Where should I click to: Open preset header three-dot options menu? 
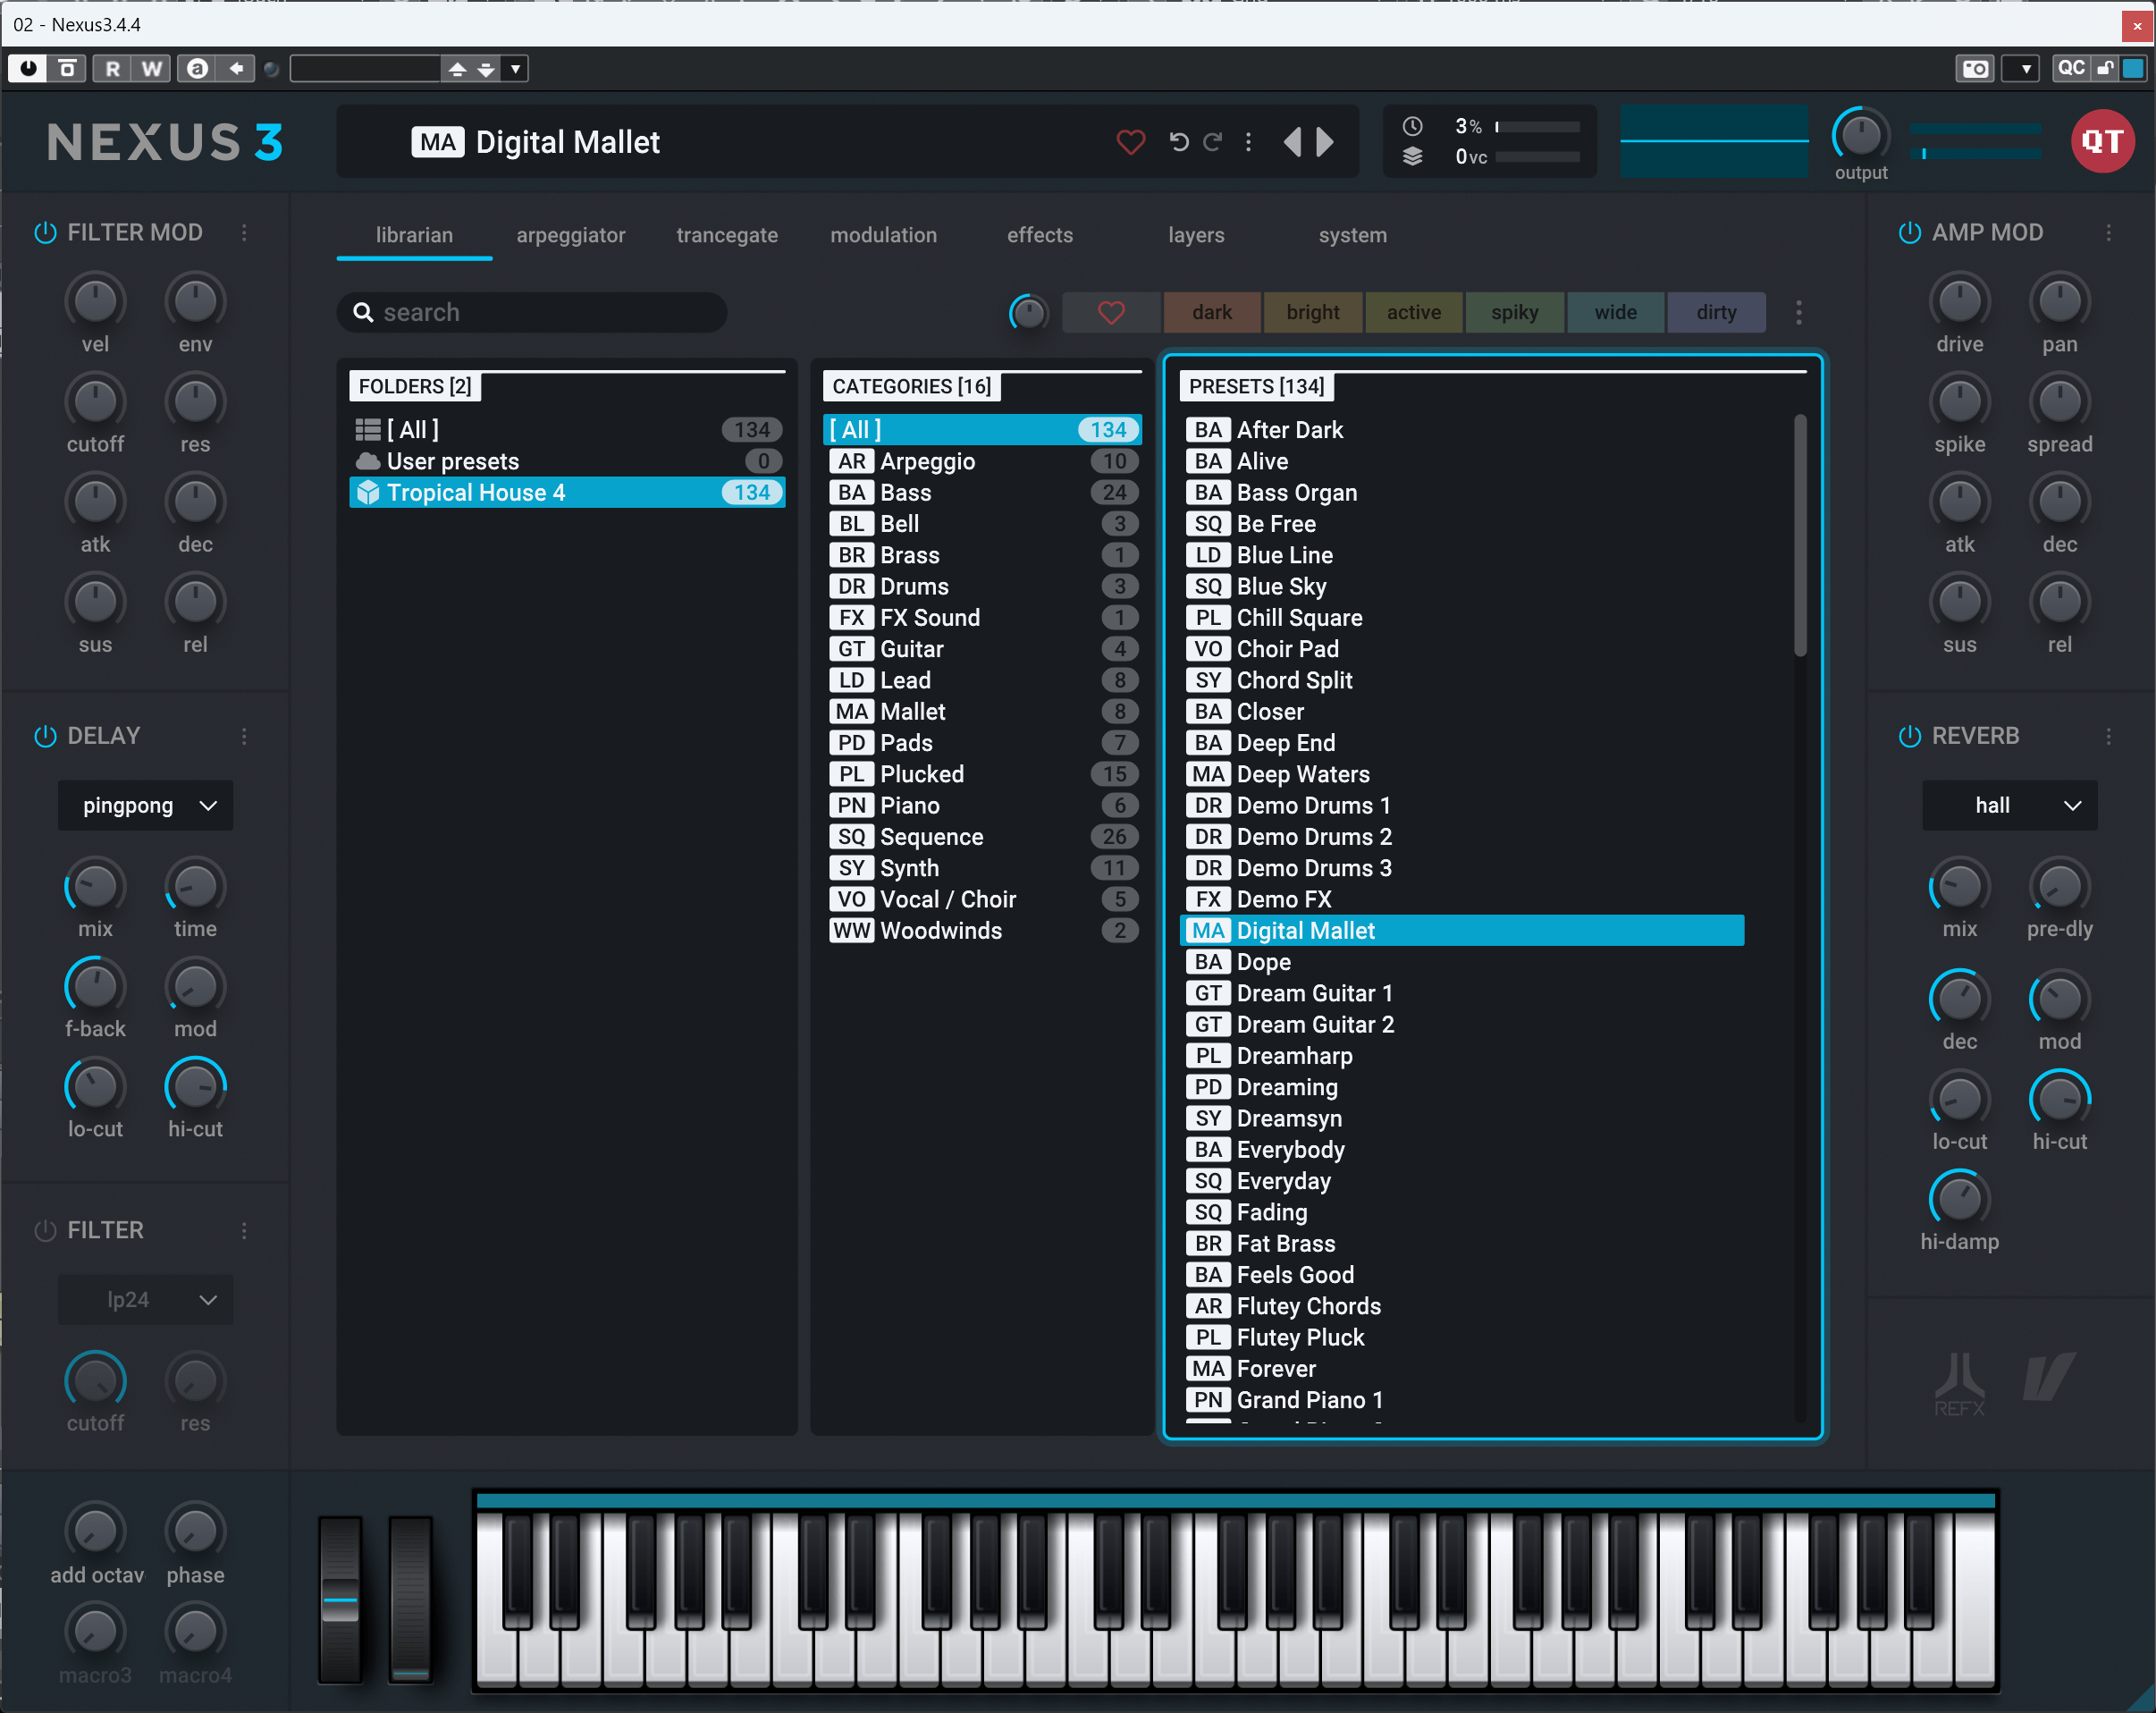click(1248, 142)
